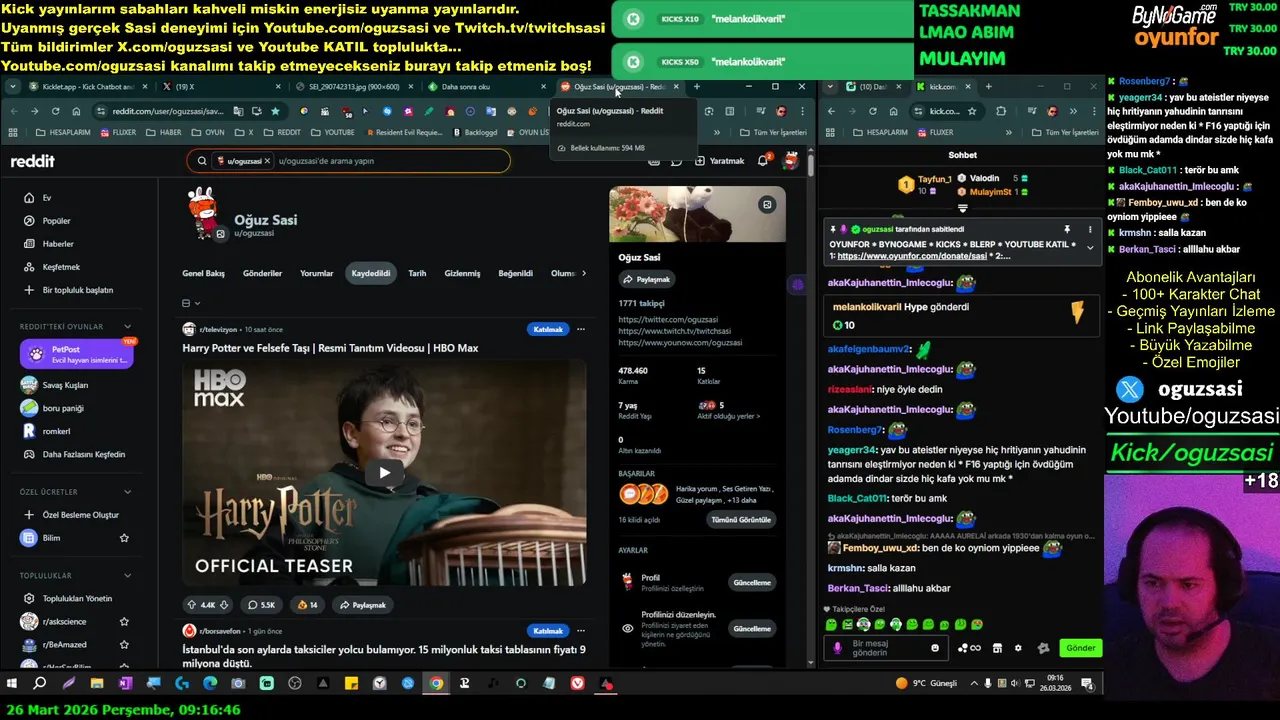The height and width of the screenshot is (720, 1280).
Task: Open Kick chat settings gear
Action: tap(1019, 648)
